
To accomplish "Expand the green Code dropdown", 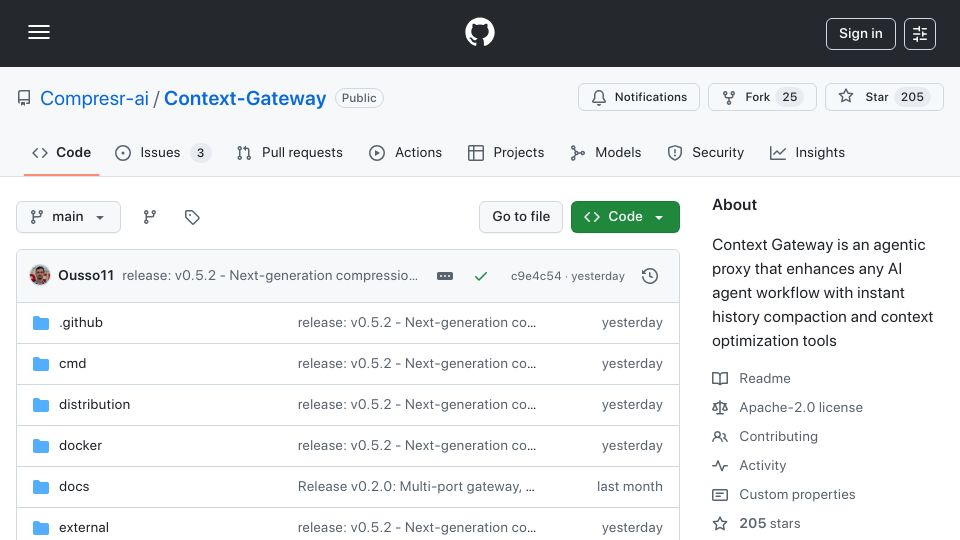I will pyautogui.click(x=625, y=217).
